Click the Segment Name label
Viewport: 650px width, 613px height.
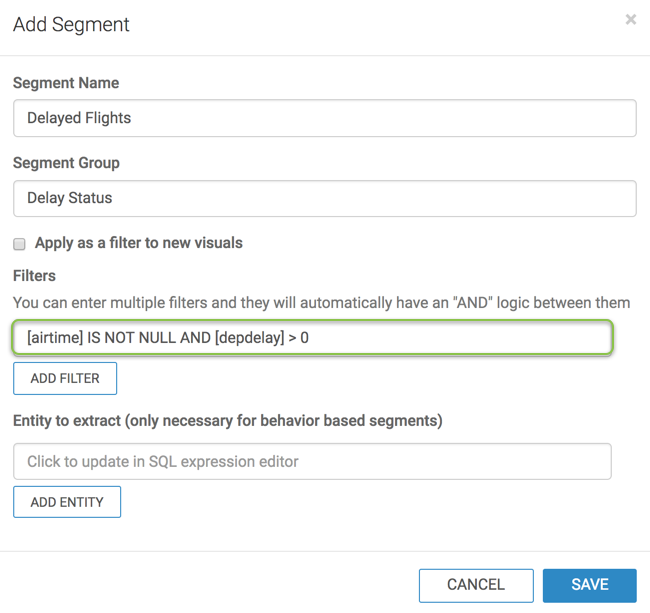coord(65,83)
